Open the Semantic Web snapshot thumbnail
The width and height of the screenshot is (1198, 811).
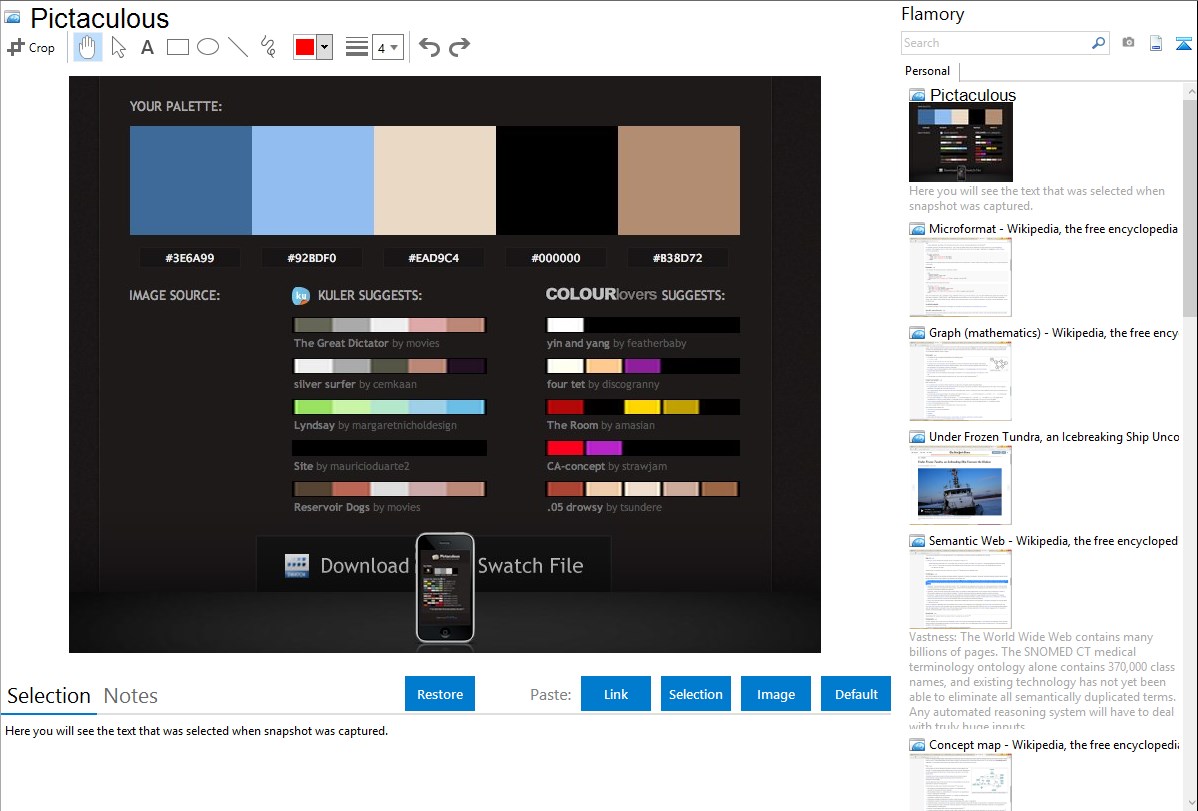click(960, 589)
